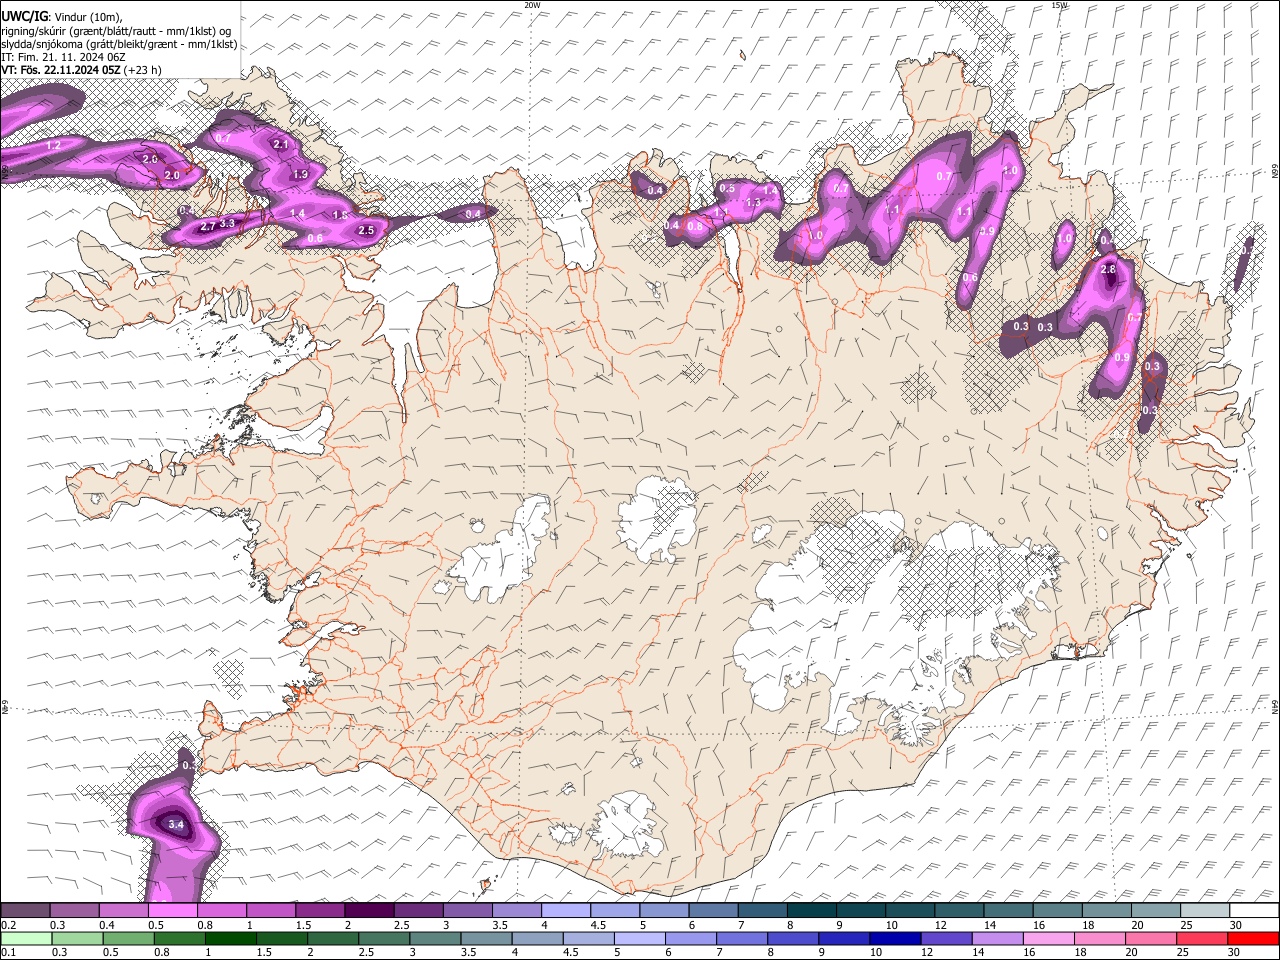Click the 20W longitude label
Viewport: 1280px width, 960px height.
click(532, 5)
